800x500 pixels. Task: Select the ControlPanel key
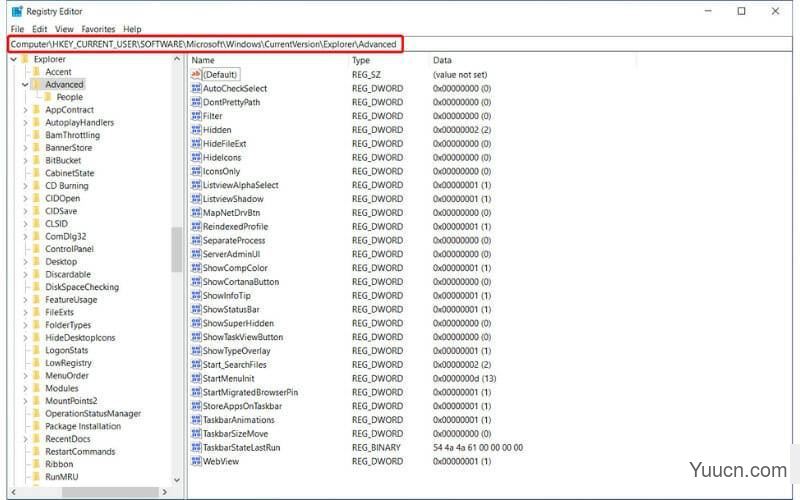click(x=69, y=249)
